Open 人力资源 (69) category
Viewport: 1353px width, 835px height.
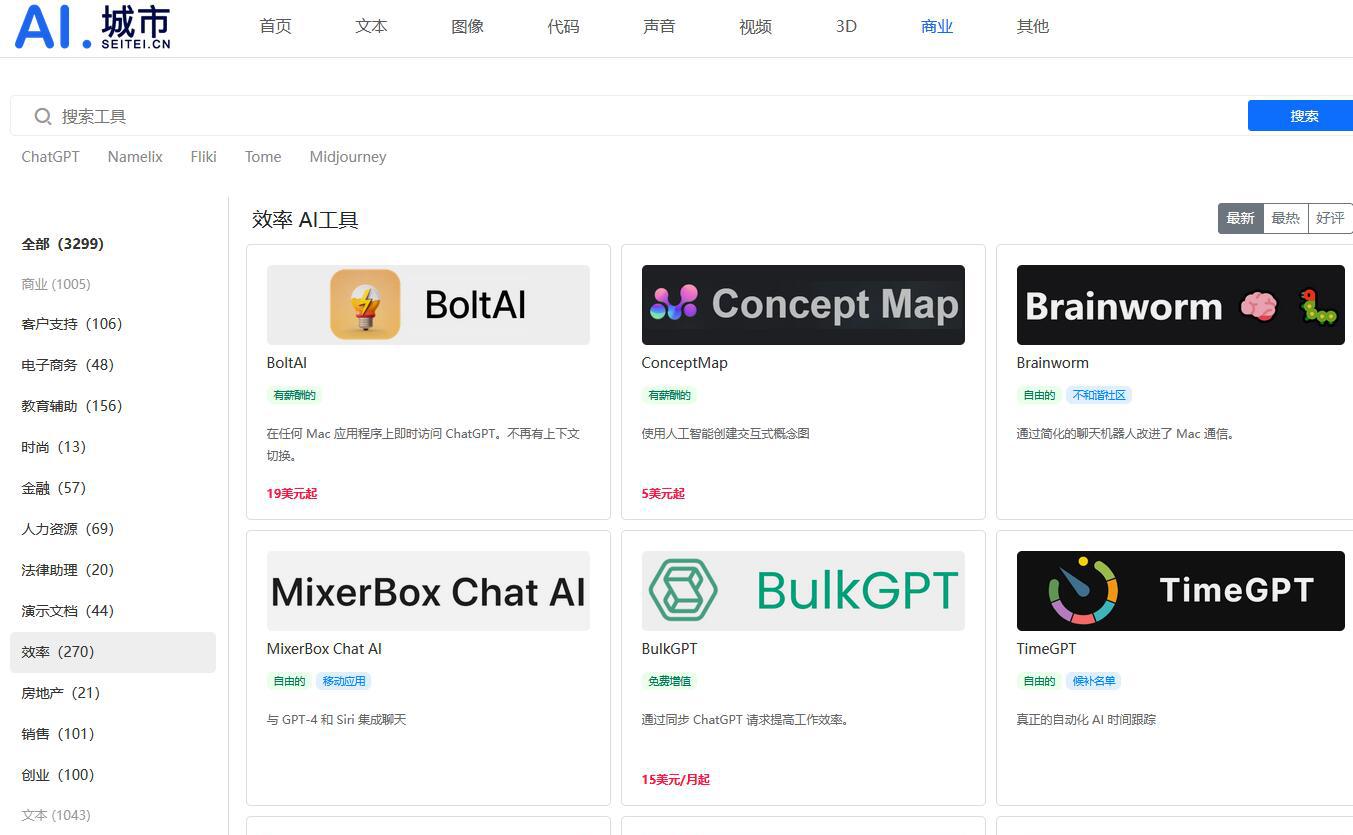67,529
